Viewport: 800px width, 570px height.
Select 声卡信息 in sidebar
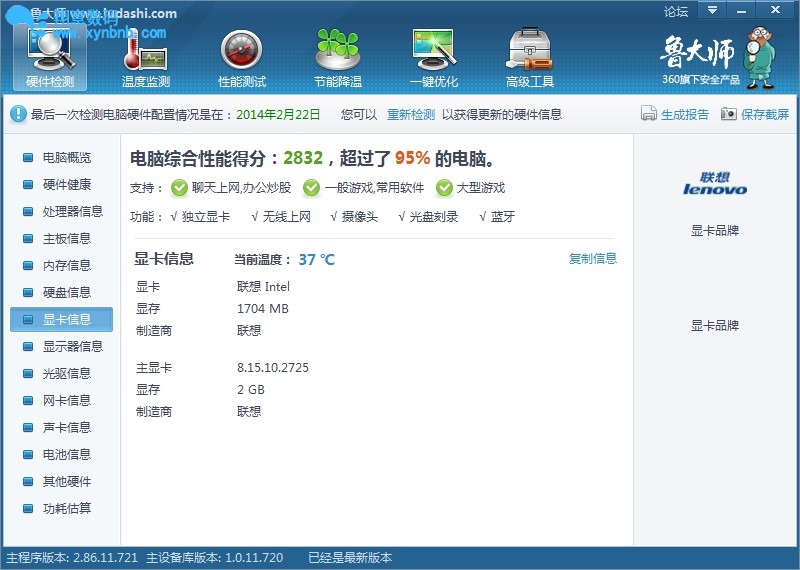pos(61,428)
